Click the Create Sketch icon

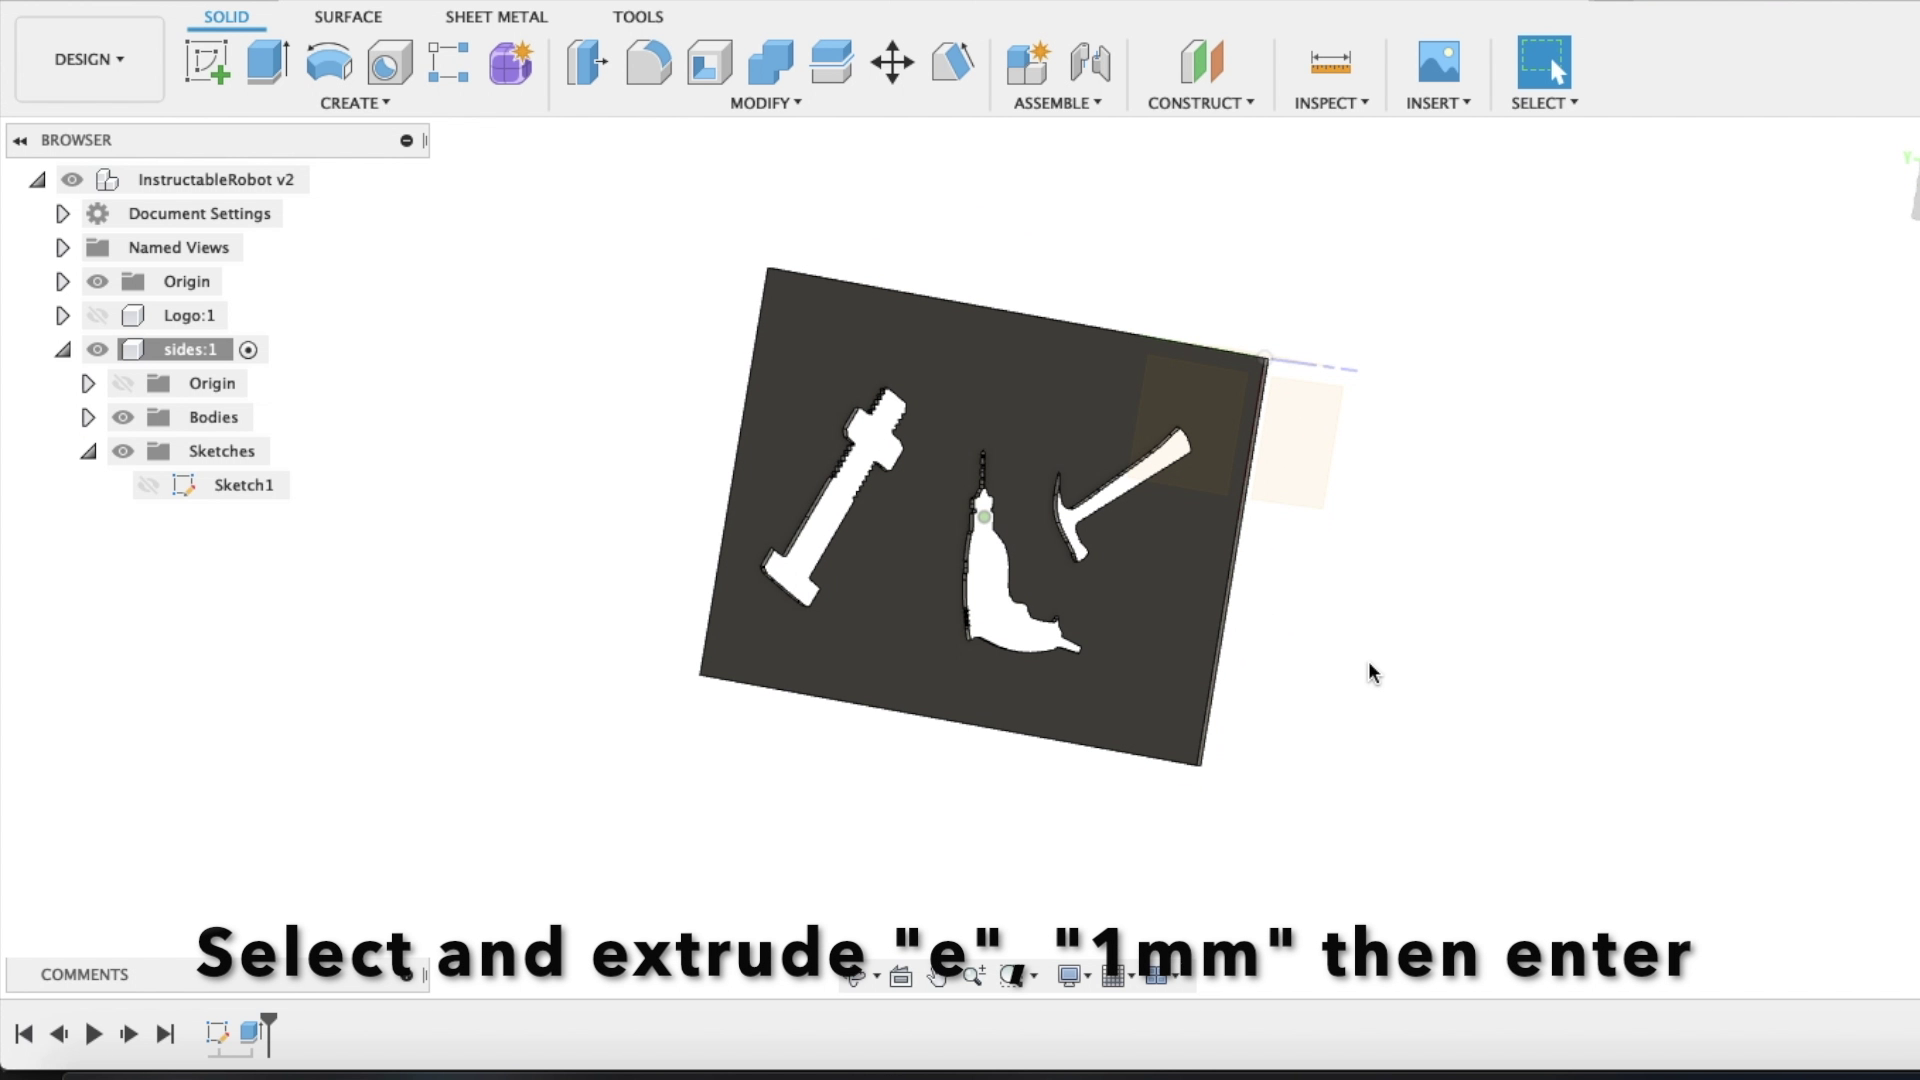pyautogui.click(x=207, y=62)
